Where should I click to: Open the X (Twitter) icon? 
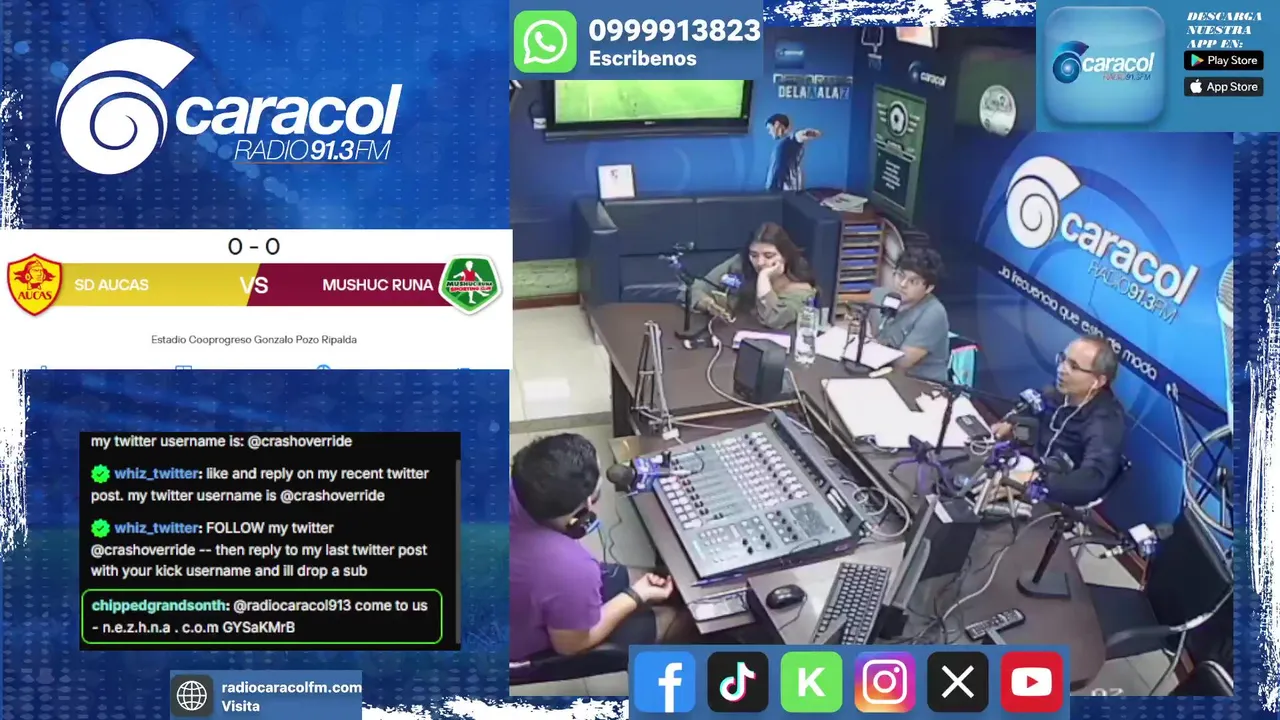(x=958, y=682)
